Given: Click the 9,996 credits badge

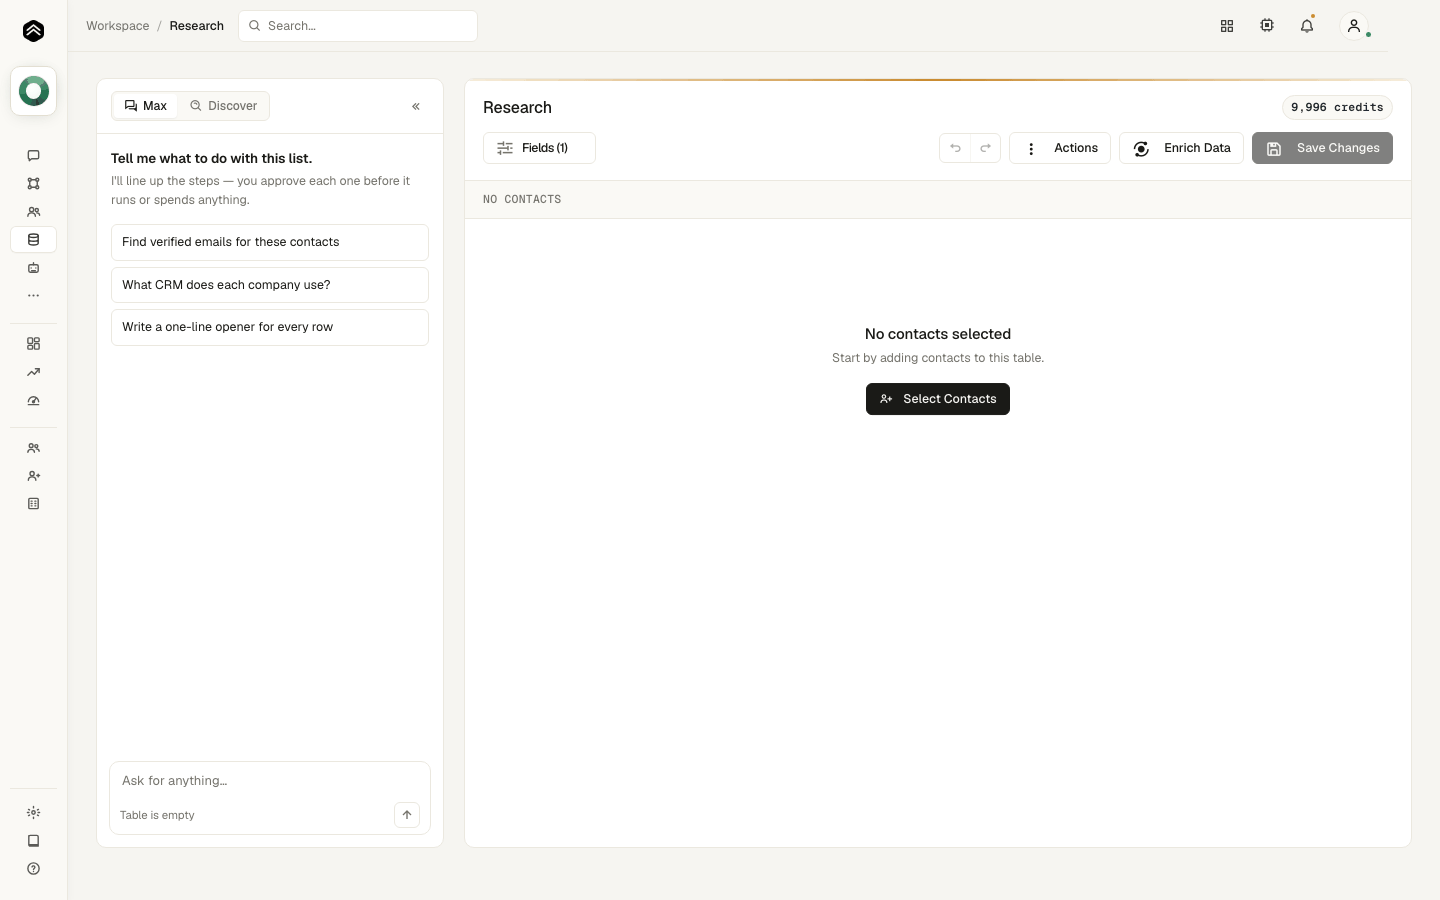Looking at the screenshot, I should (1337, 107).
